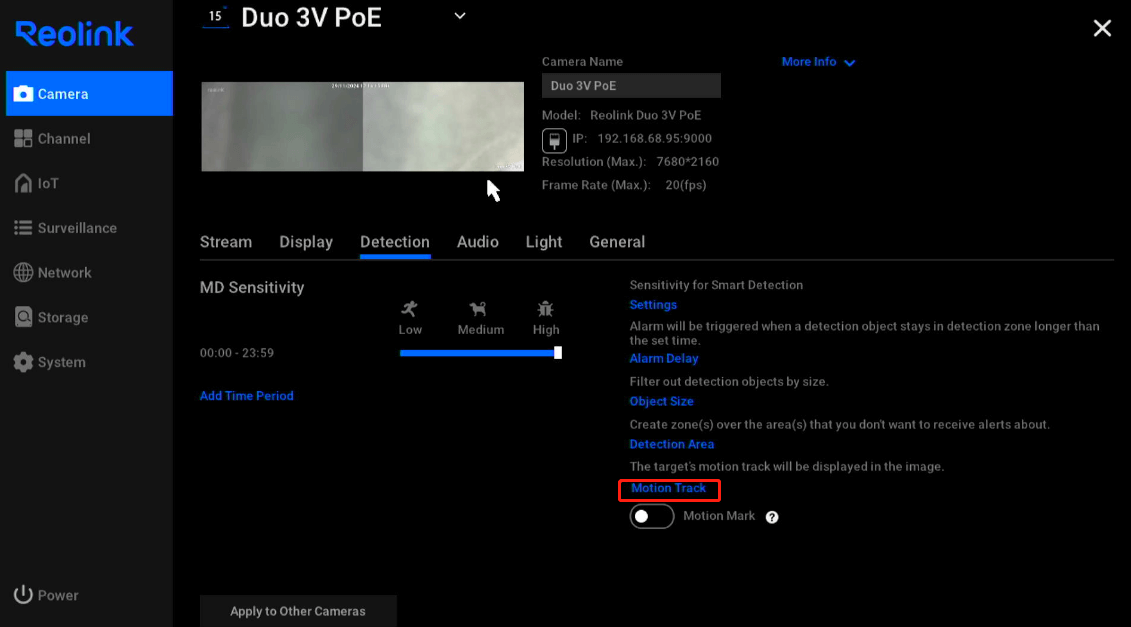
Task: Open the Surveillance list icon
Action: click(x=23, y=228)
